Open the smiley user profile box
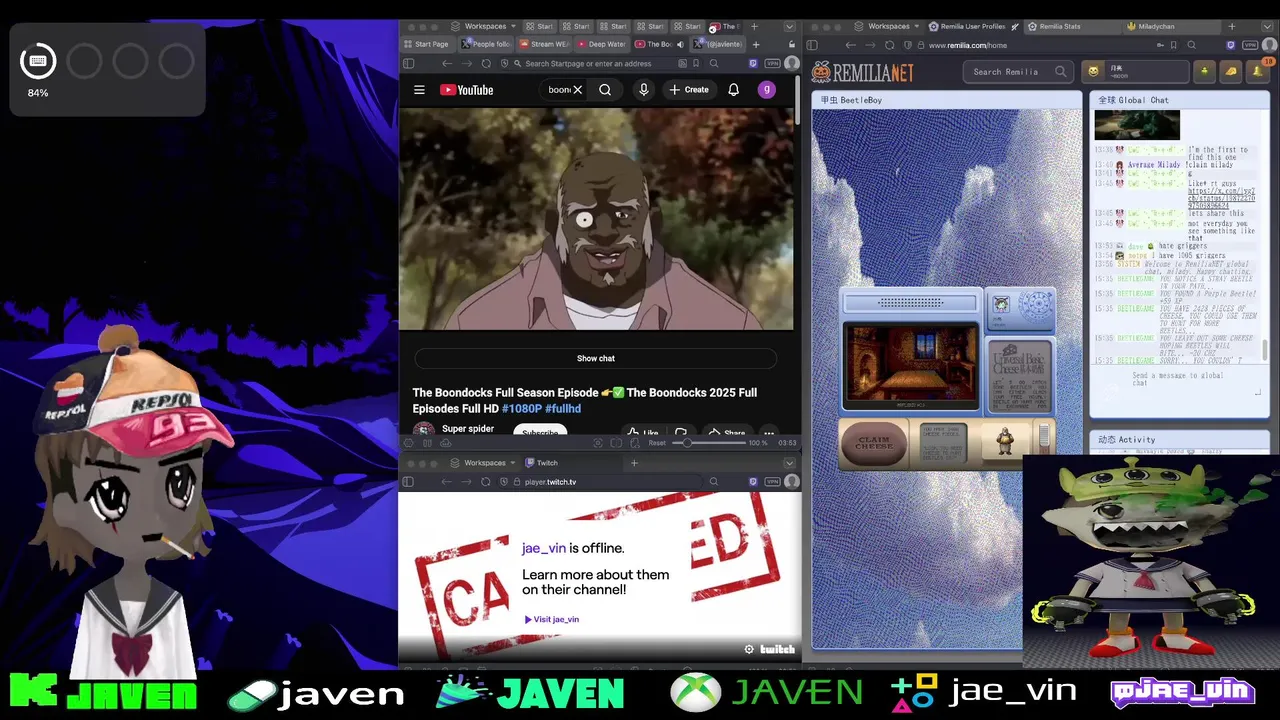1280x720 pixels. point(1136,71)
